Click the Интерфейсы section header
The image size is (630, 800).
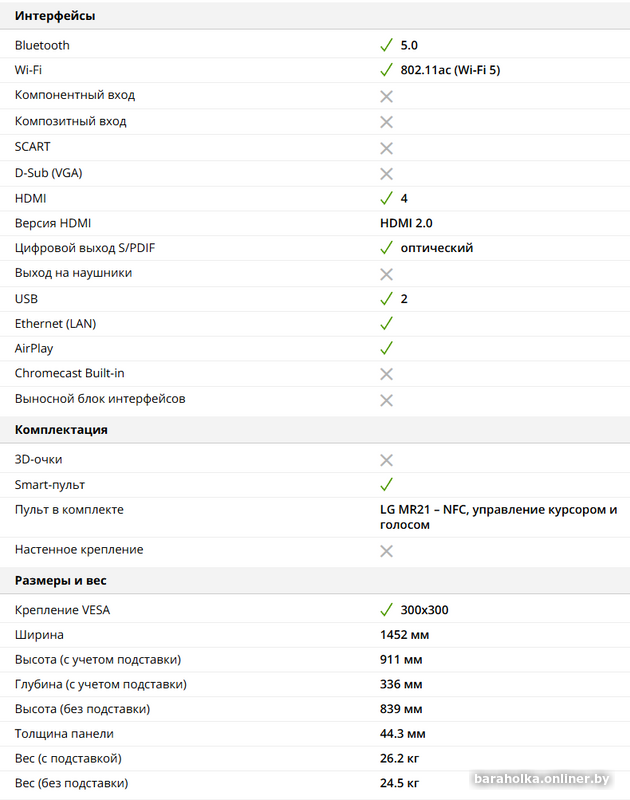click(x=56, y=16)
